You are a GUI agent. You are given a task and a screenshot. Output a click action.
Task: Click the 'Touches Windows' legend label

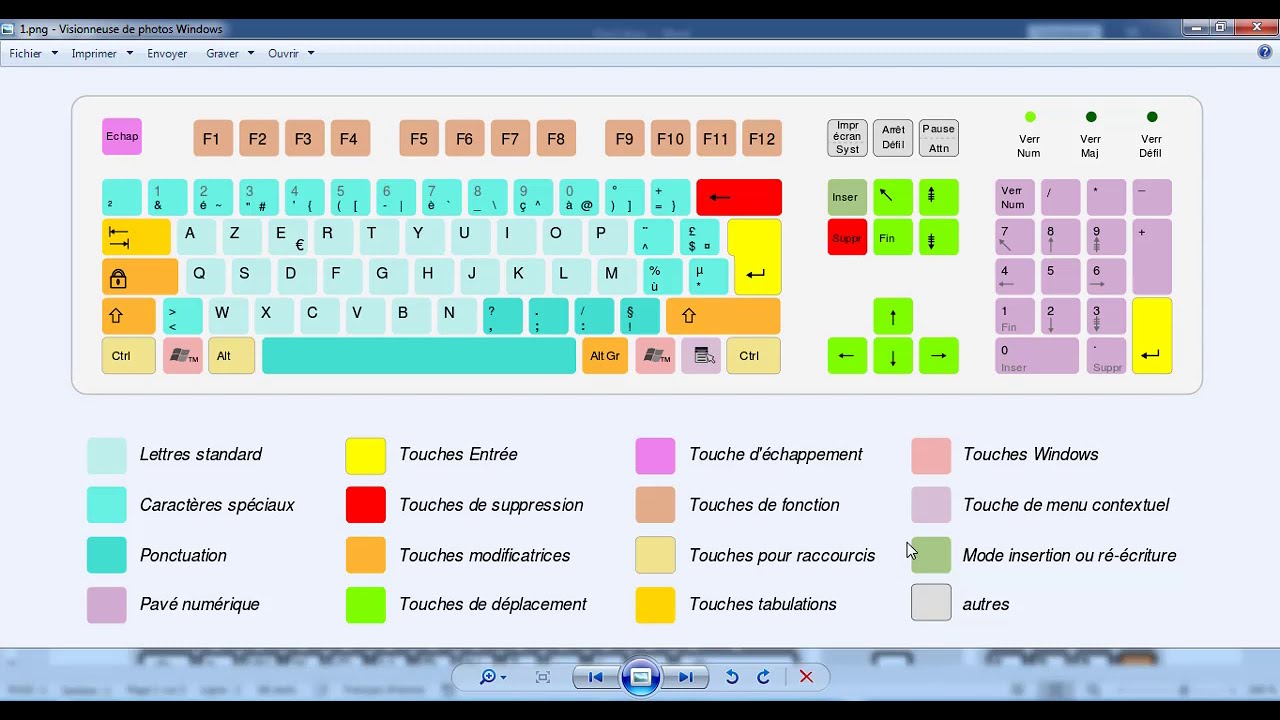[1031, 454]
